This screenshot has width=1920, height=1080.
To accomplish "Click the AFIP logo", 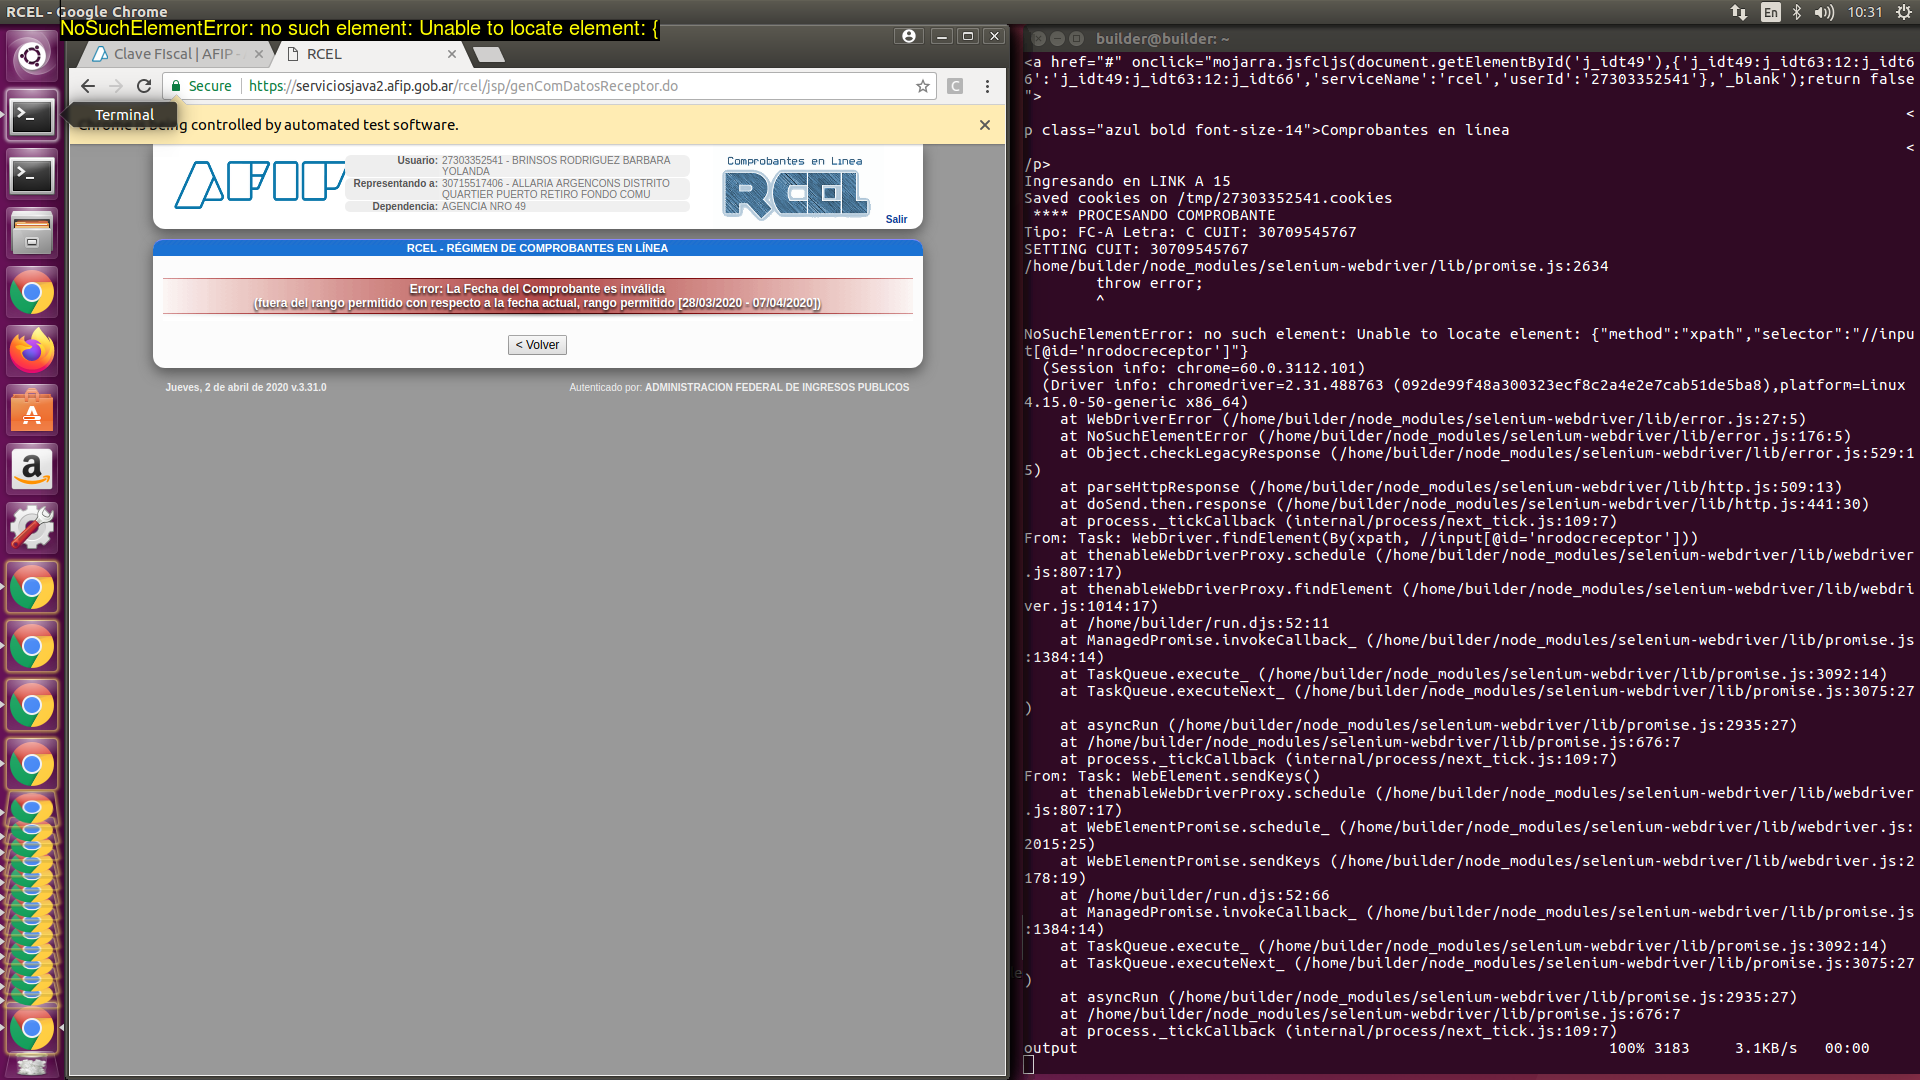I will 260,184.
